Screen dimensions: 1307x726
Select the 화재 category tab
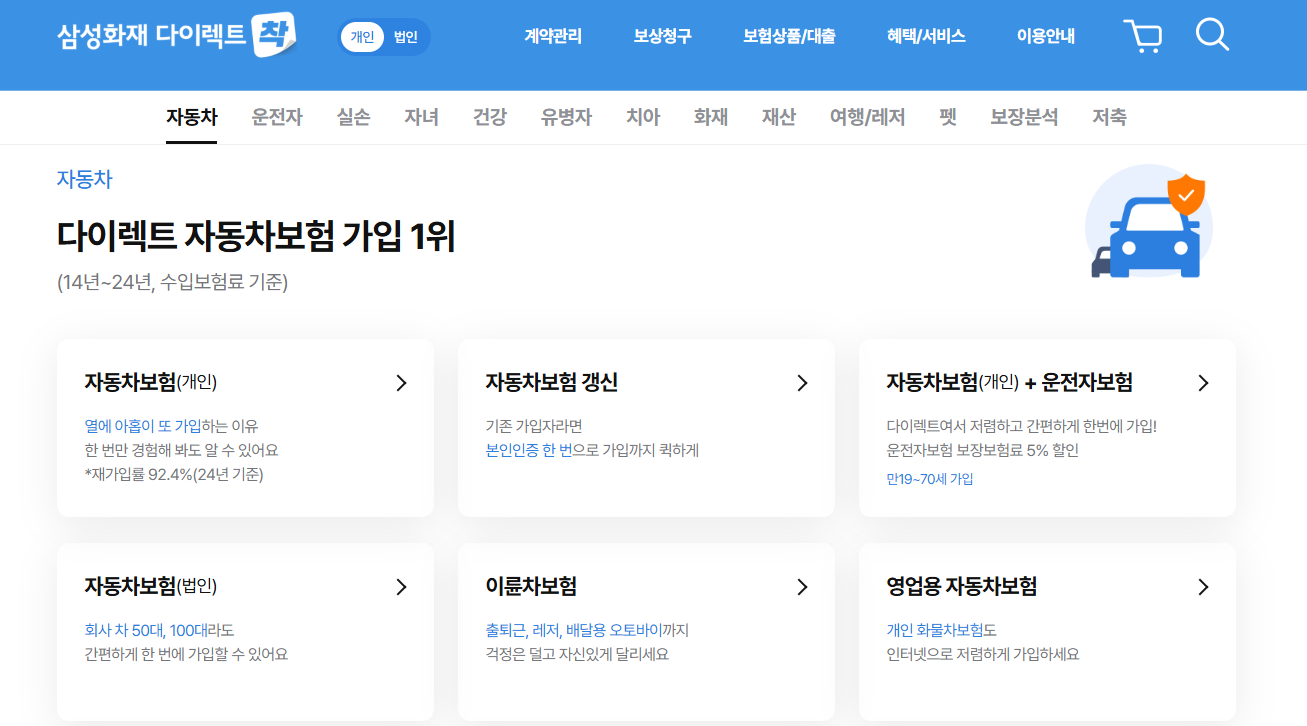[711, 117]
